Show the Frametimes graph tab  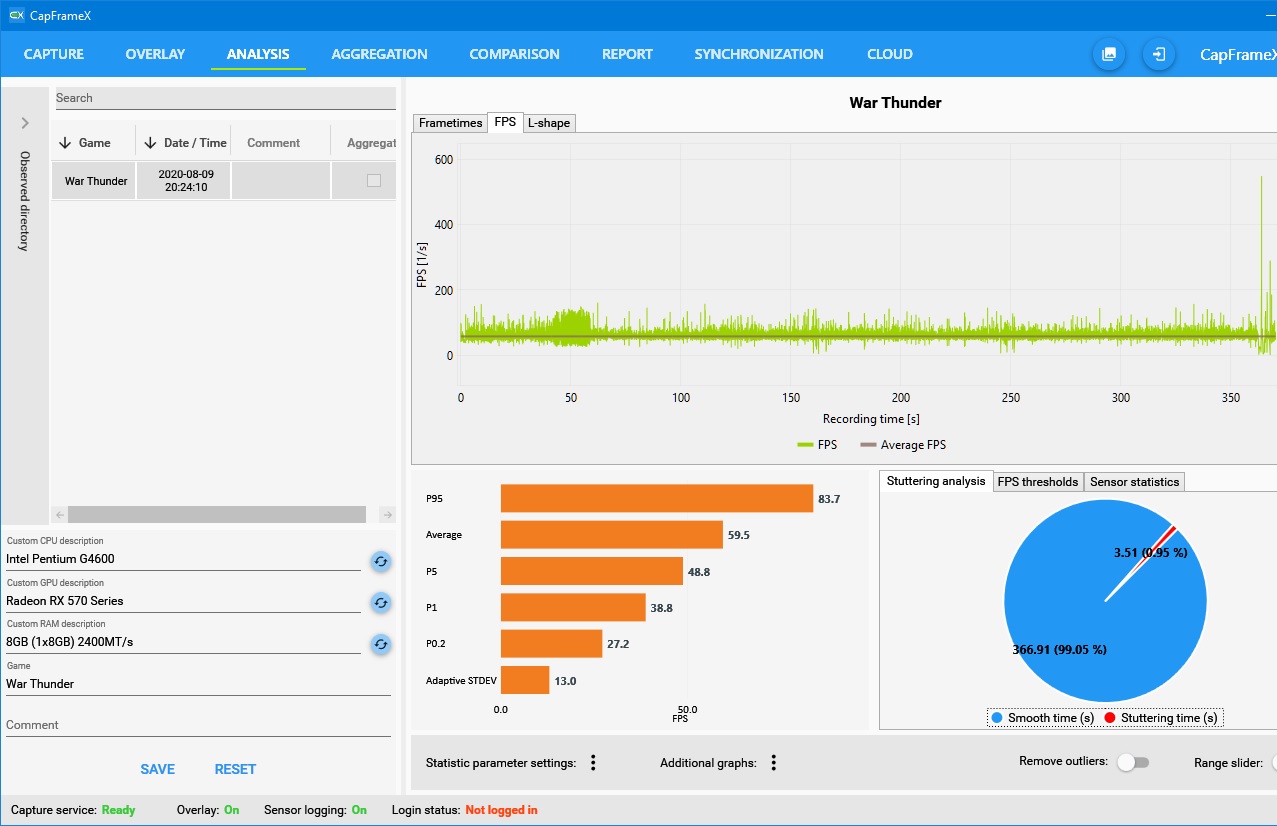450,123
